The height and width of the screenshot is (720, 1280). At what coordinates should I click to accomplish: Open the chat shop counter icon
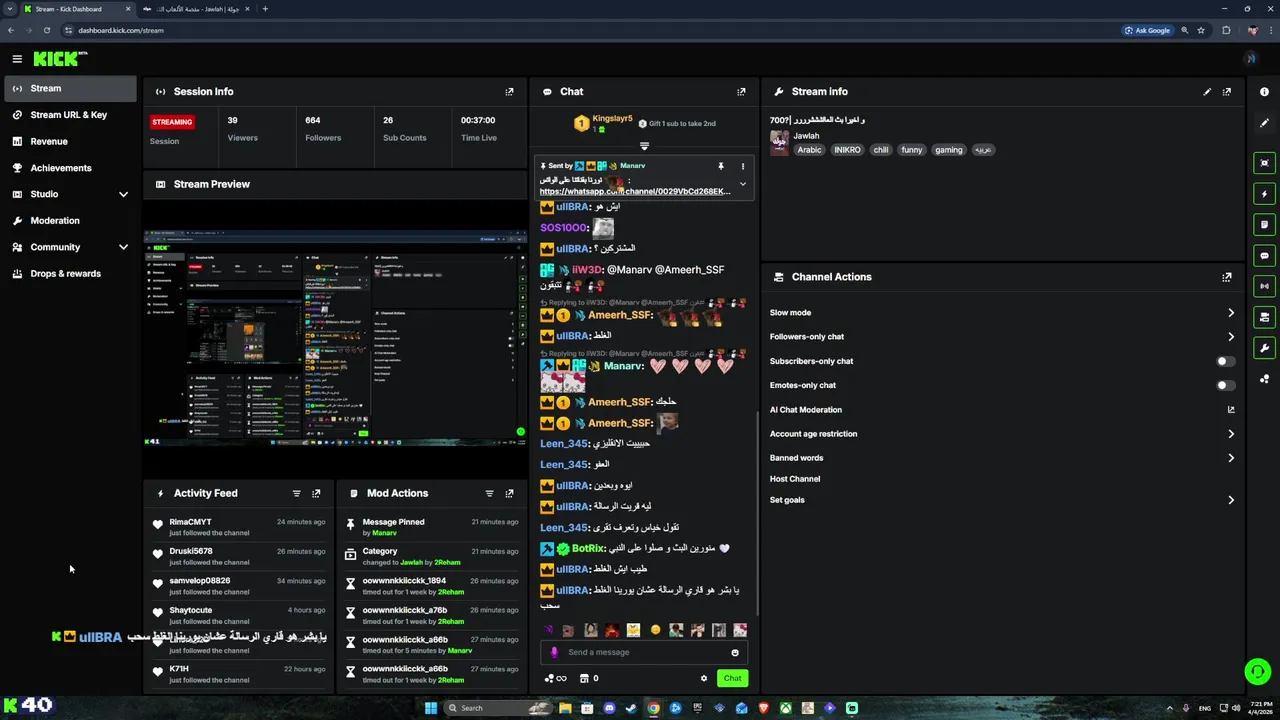pos(589,678)
